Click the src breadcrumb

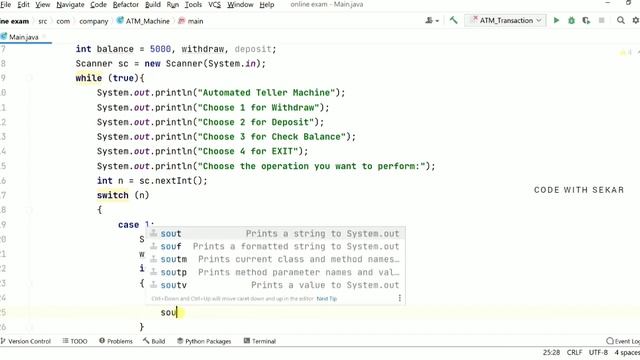pyautogui.click(x=43, y=21)
